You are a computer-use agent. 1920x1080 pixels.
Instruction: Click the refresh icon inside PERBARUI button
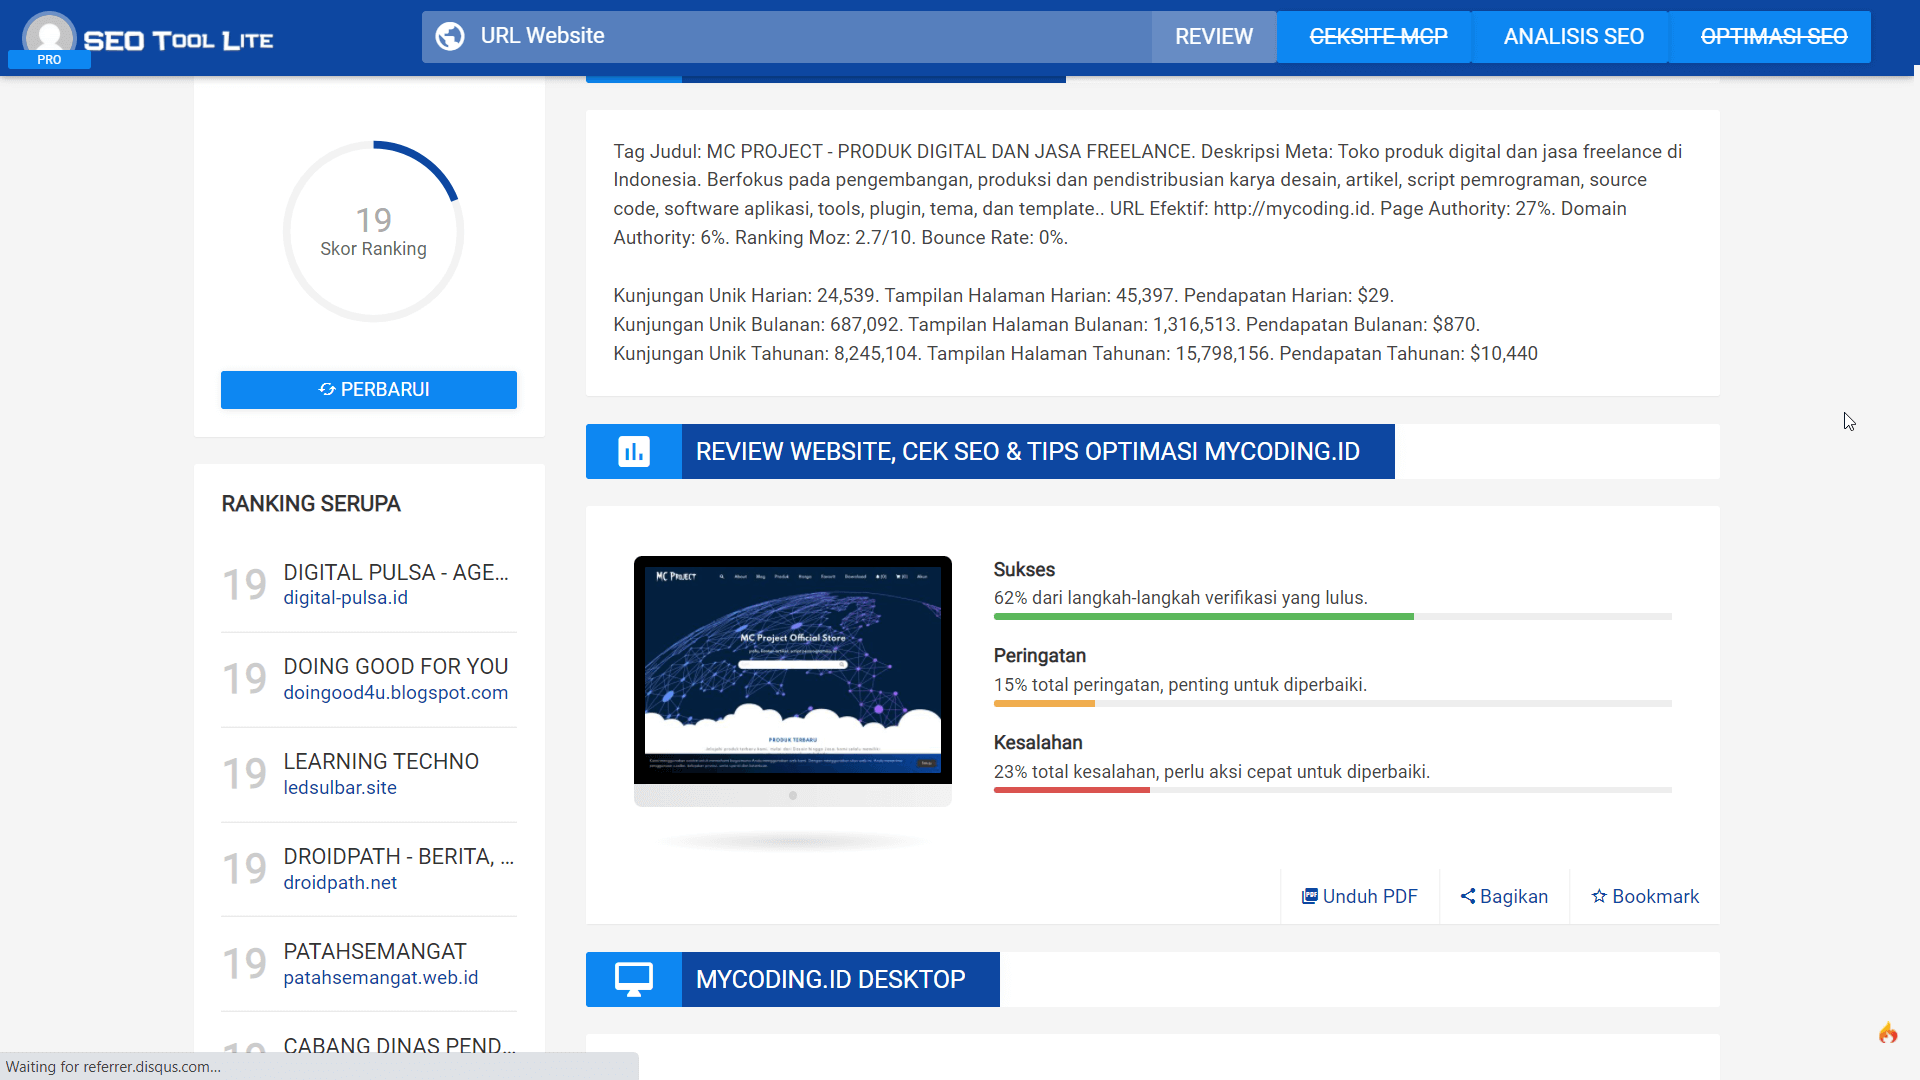327,390
